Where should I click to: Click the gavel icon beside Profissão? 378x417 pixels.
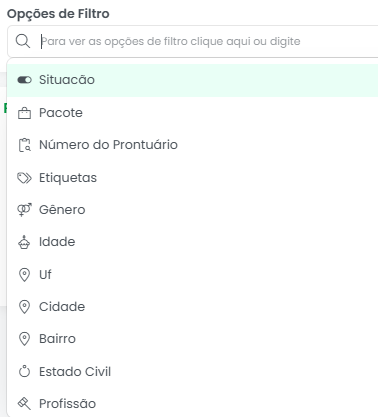coord(24,404)
